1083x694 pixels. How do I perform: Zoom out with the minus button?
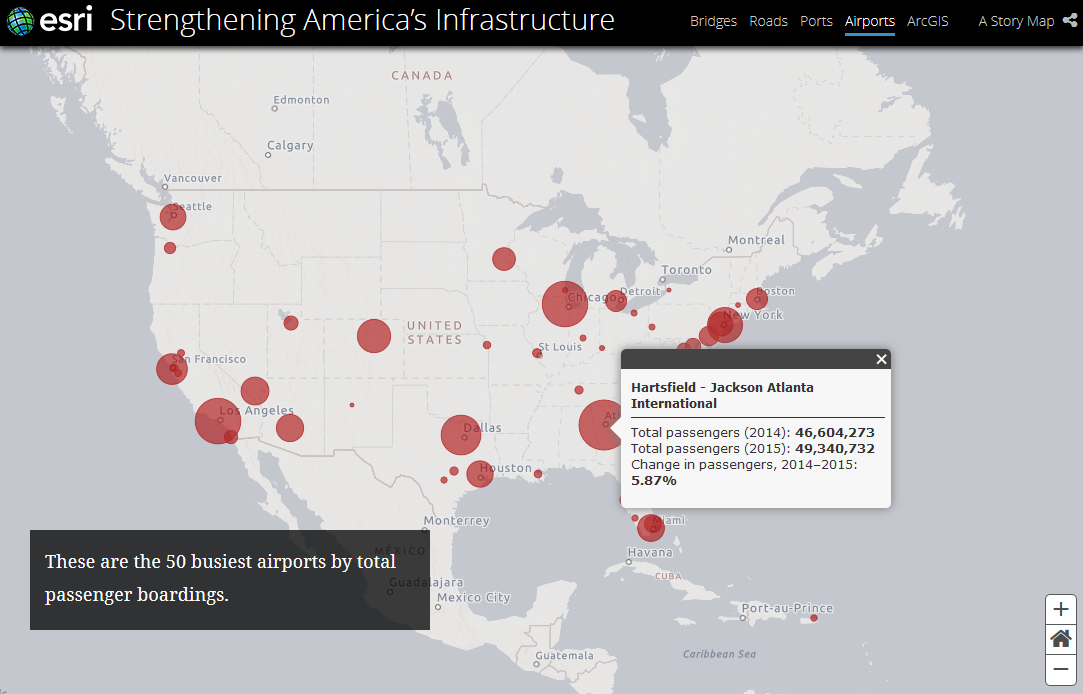point(1061,669)
